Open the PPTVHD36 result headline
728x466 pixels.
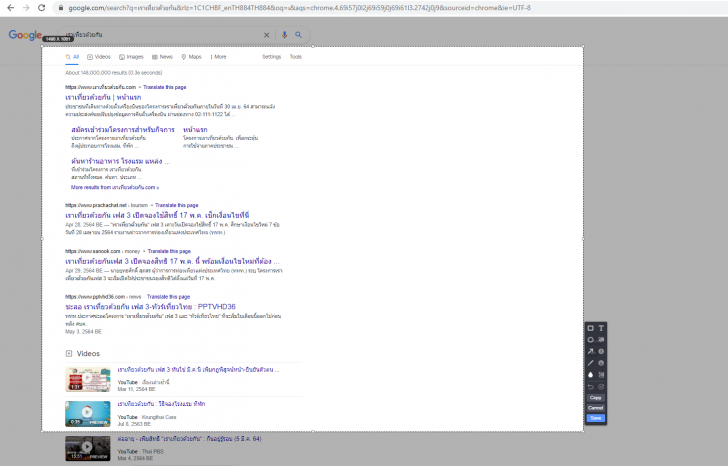[150, 307]
